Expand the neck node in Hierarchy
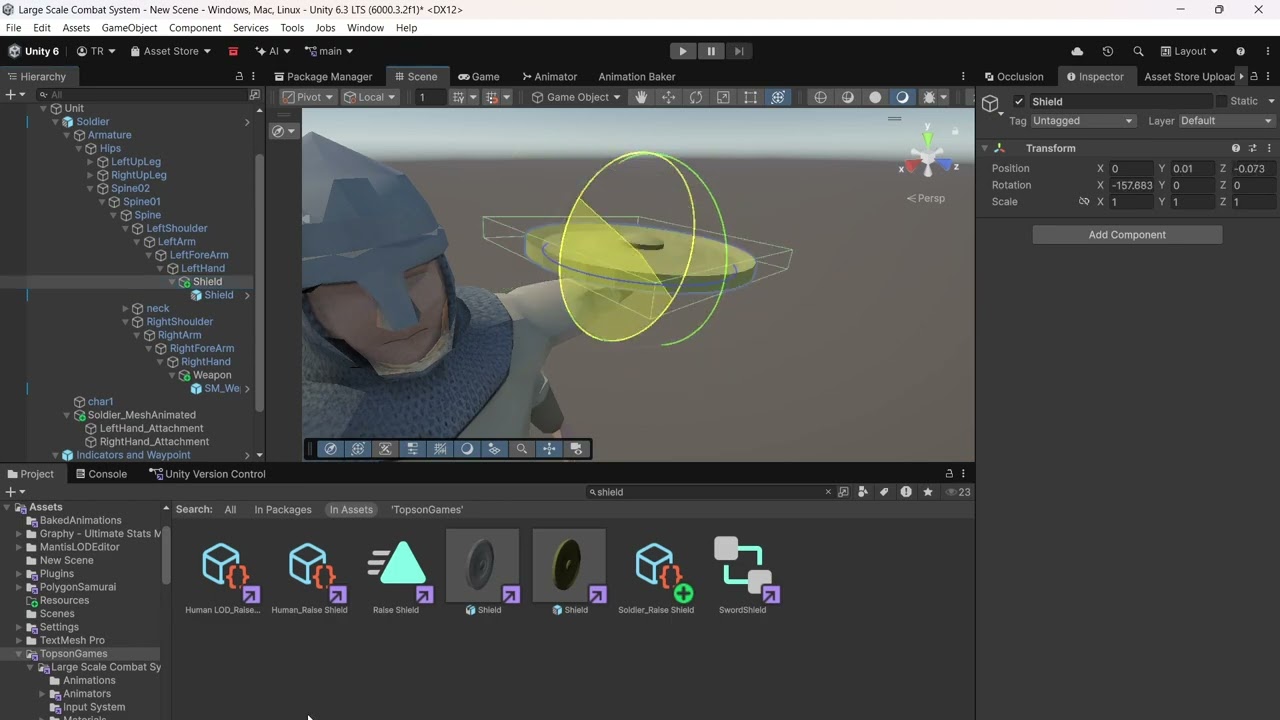The height and width of the screenshot is (720, 1280). (125, 309)
